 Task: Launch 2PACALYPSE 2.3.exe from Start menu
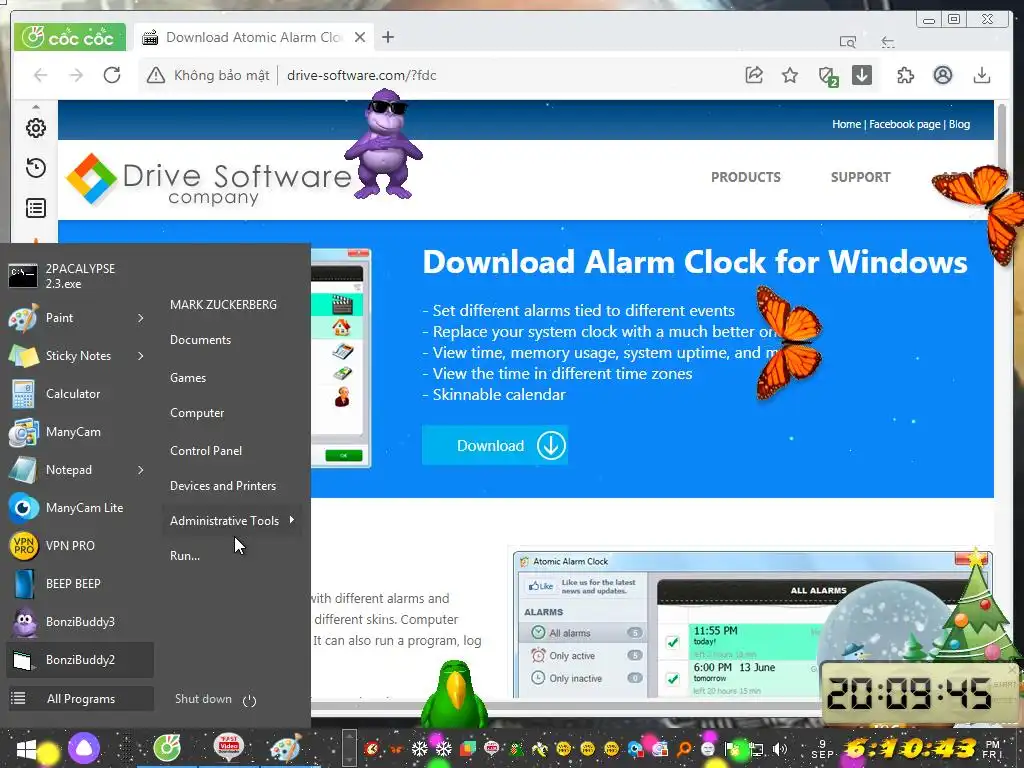coord(80,276)
